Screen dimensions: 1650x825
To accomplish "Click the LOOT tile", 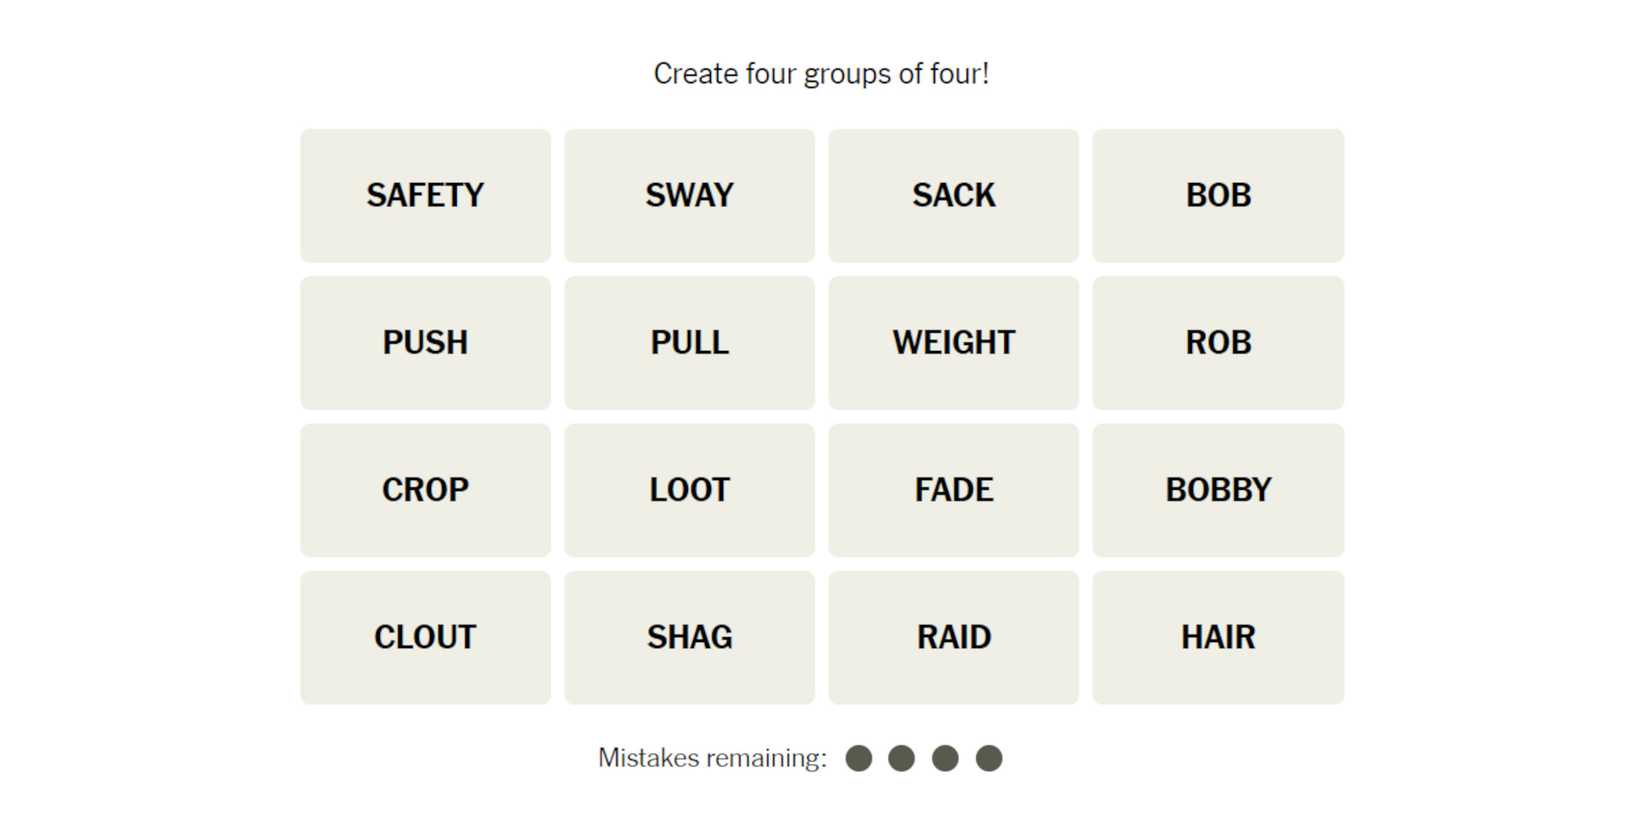I will (x=689, y=489).
